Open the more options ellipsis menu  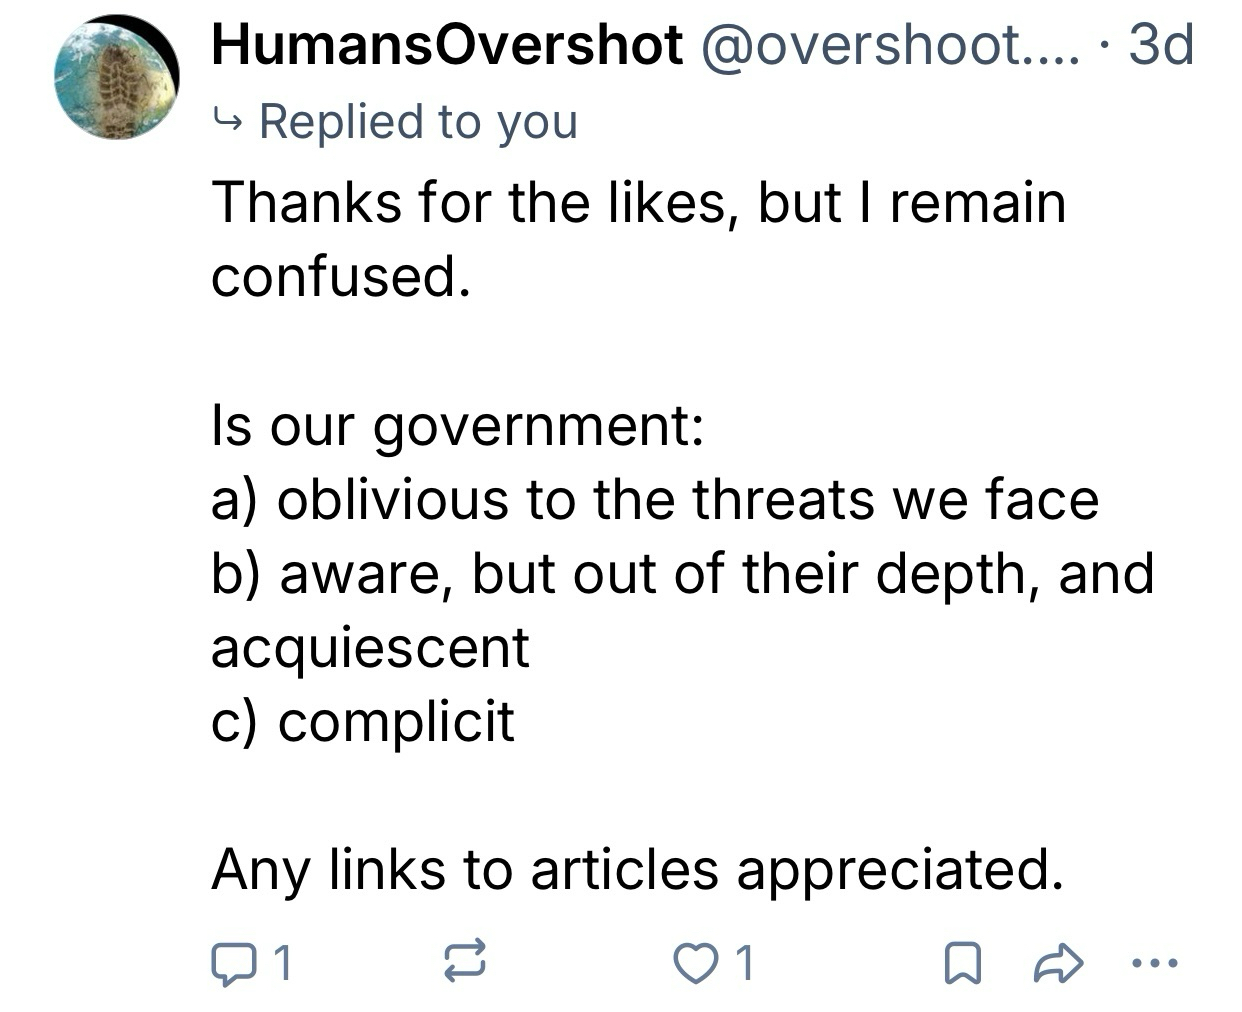[1156, 963]
